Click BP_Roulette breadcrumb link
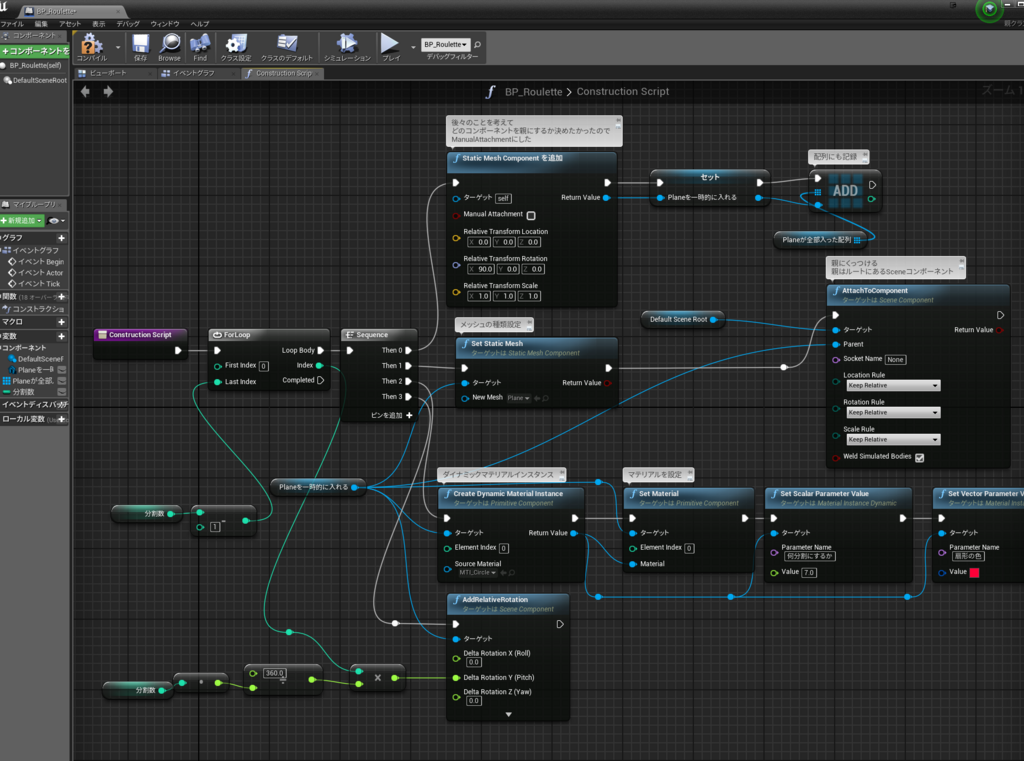 (x=533, y=92)
